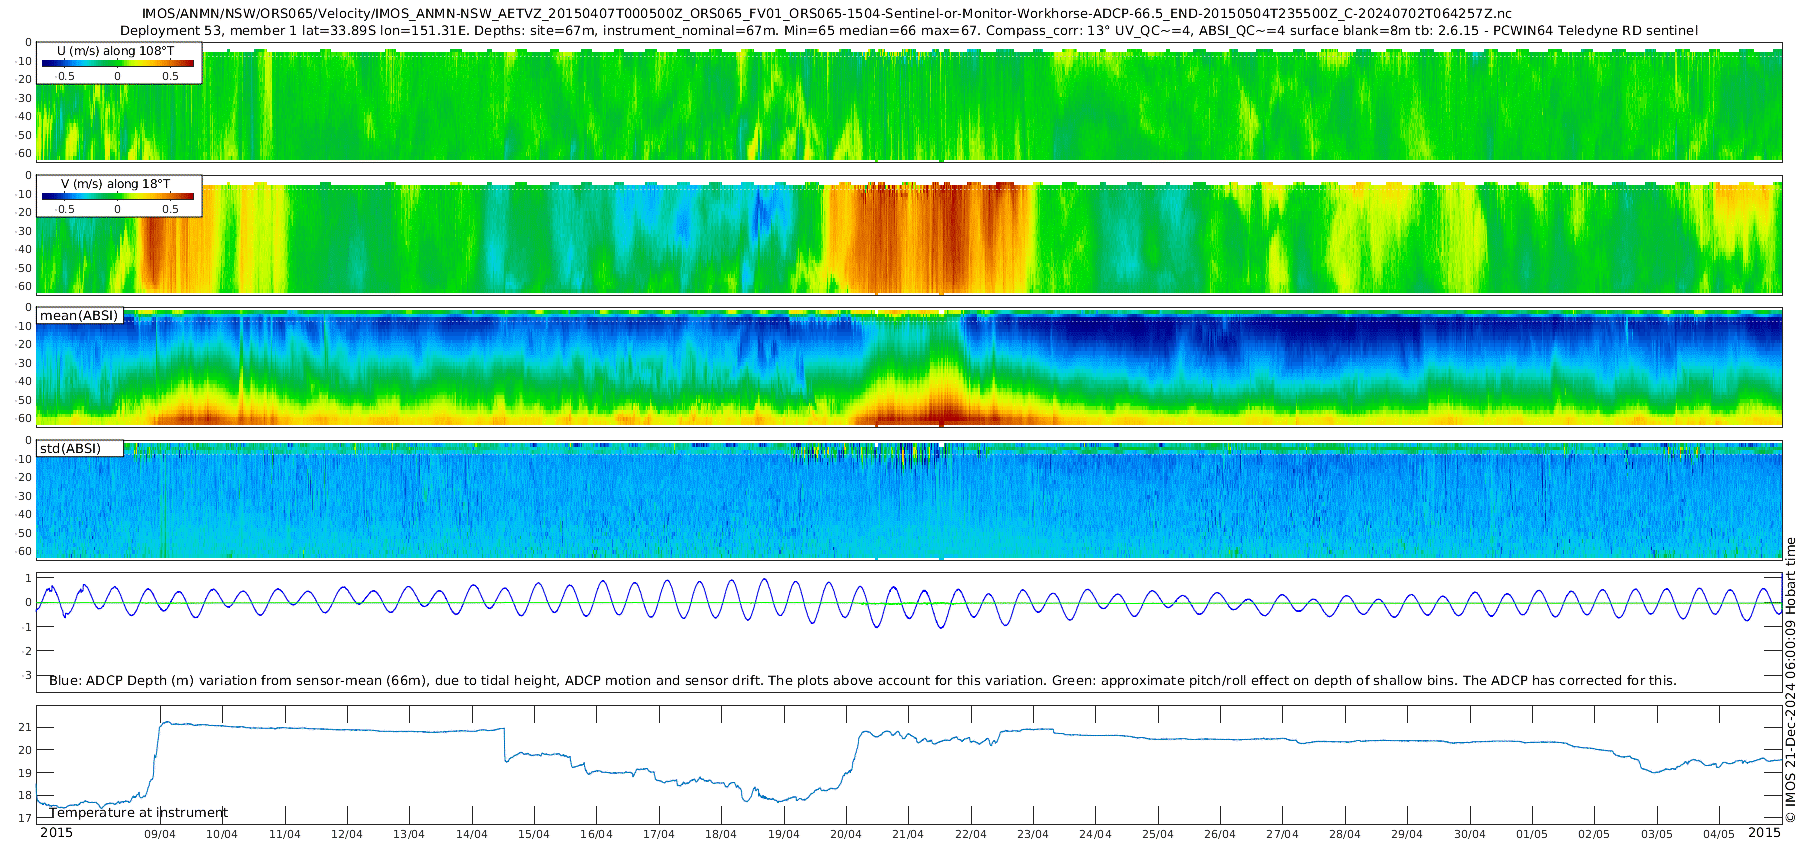Click the '04/05' date tick label
Viewport: 1800px width, 850px height.
click(x=1719, y=834)
